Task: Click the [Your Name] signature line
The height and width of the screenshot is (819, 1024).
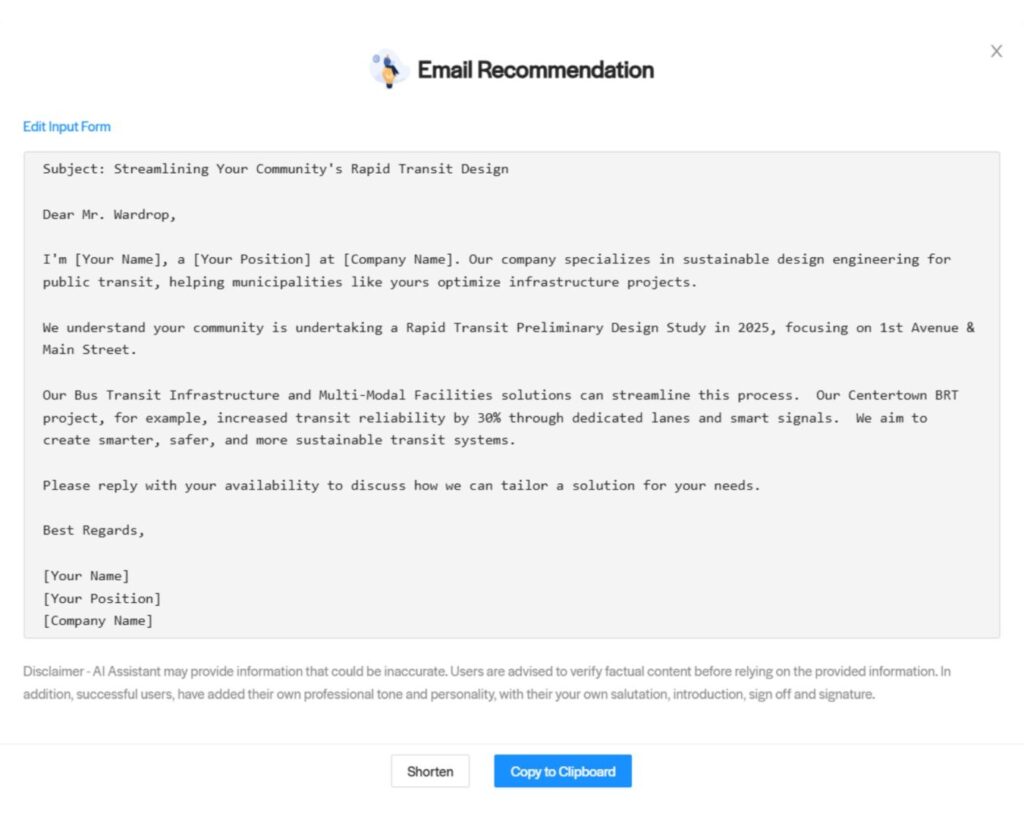Action: pos(86,576)
